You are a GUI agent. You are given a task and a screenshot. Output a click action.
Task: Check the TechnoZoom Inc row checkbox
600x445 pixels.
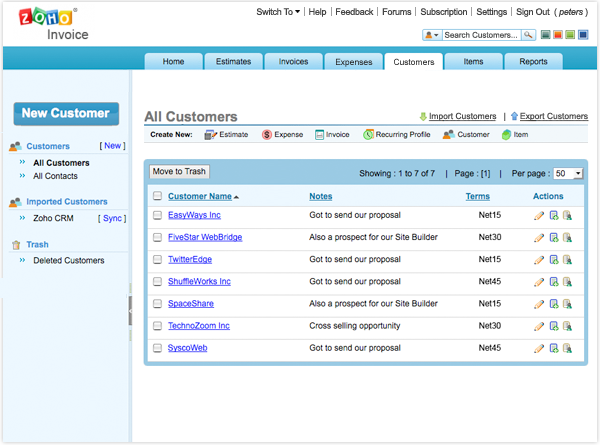pyautogui.click(x=157, y=326)
